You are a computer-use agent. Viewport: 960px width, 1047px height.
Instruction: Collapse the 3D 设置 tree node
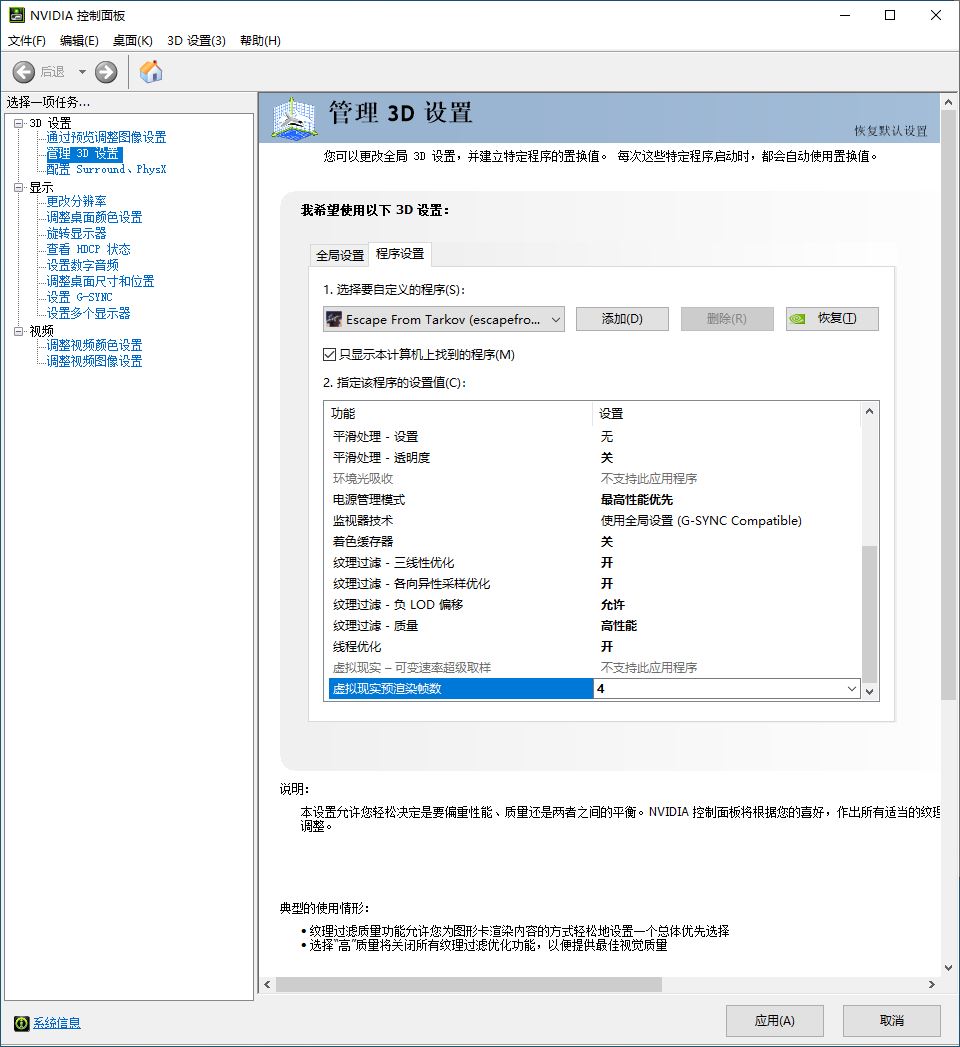[x=18, y=123]
